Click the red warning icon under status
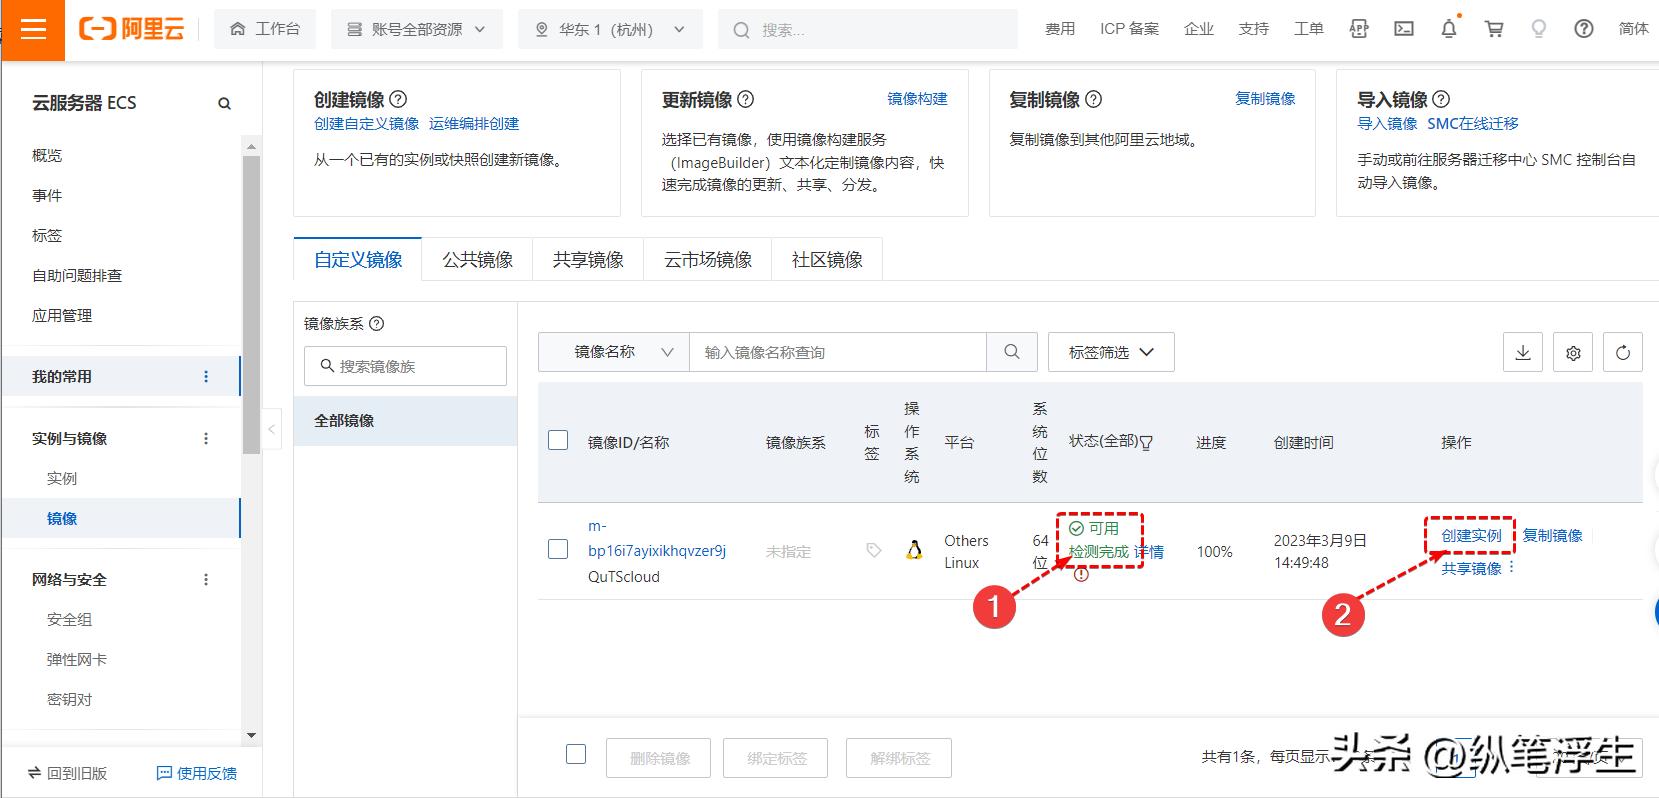Viewport: 1659px width, 798px height. tap(1081, 575)
